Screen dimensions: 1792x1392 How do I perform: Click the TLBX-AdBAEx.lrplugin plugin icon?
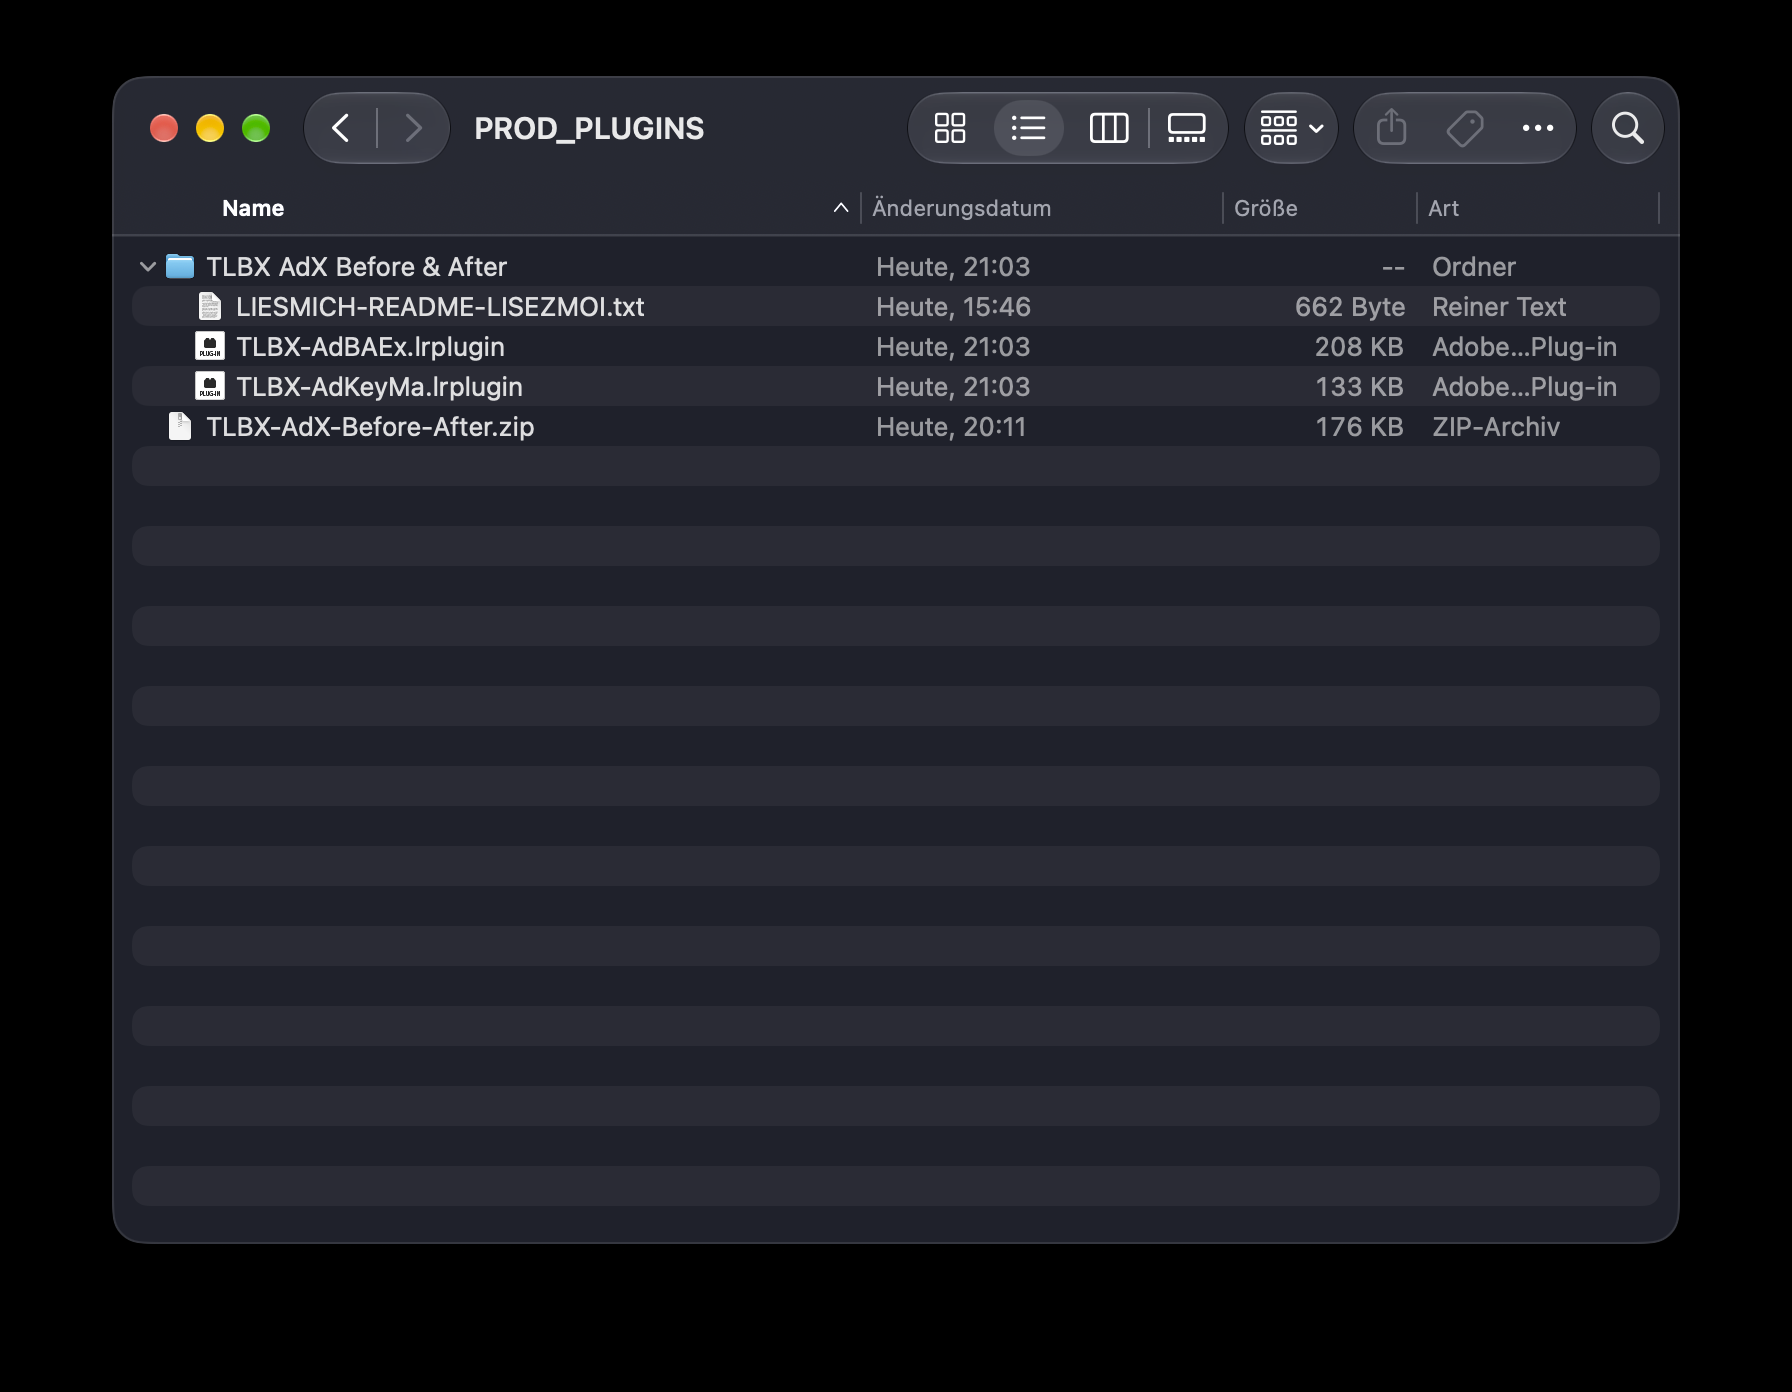[x=210, y=346]
